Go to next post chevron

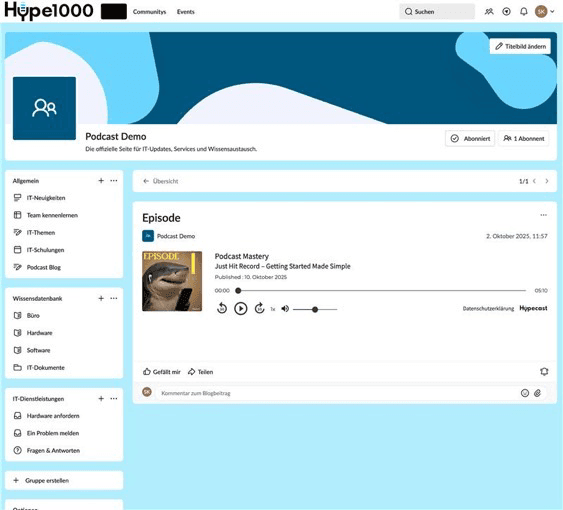coord(547,181)
